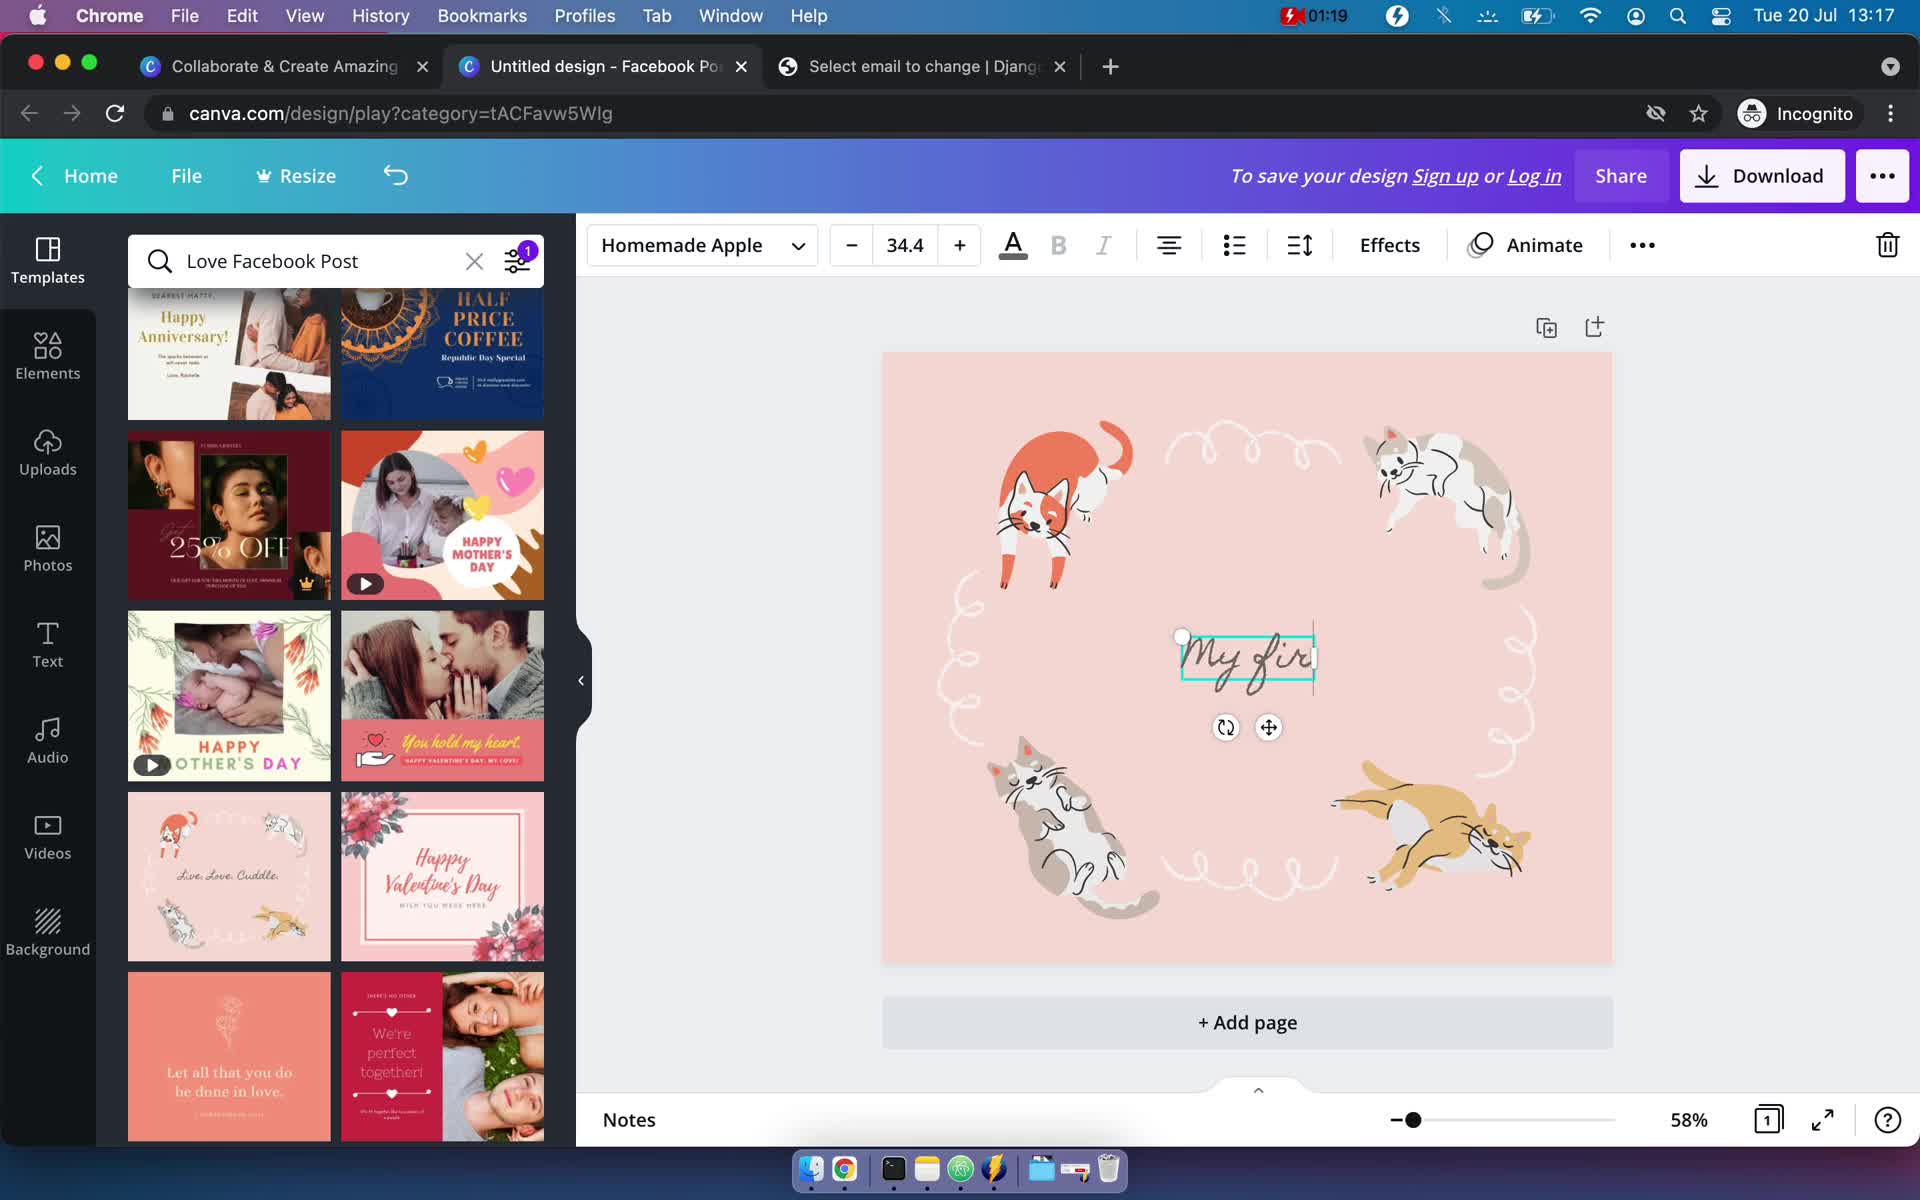Delete the selected element with trash icon
Screen dimensions: 1920x1200
pyautogui.click(x=1887, y=245)
